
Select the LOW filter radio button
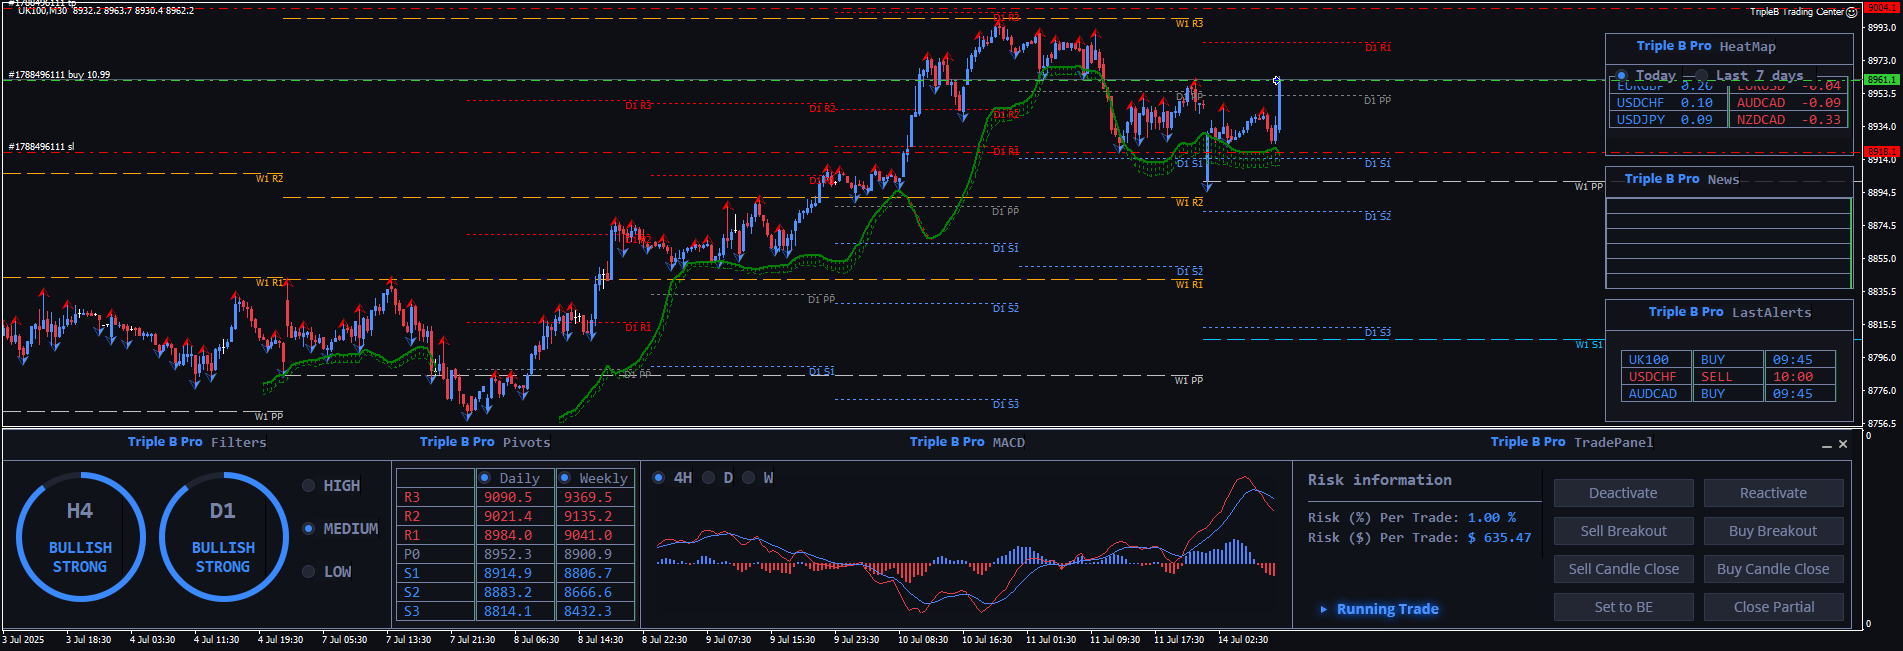309,572
